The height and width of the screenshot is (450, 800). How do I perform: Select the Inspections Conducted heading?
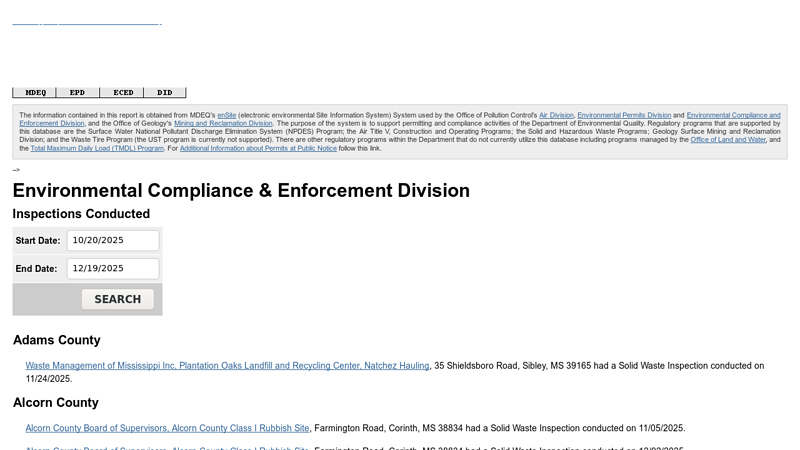(x=81, y=214)
